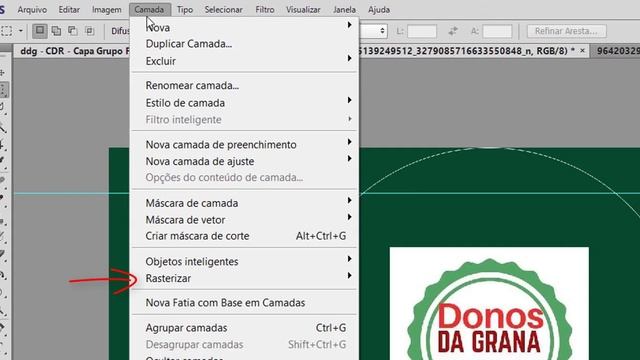Expand the Objetos inteligentes submenu
Screen dimensions: 640x360
(x=244, y=261)
